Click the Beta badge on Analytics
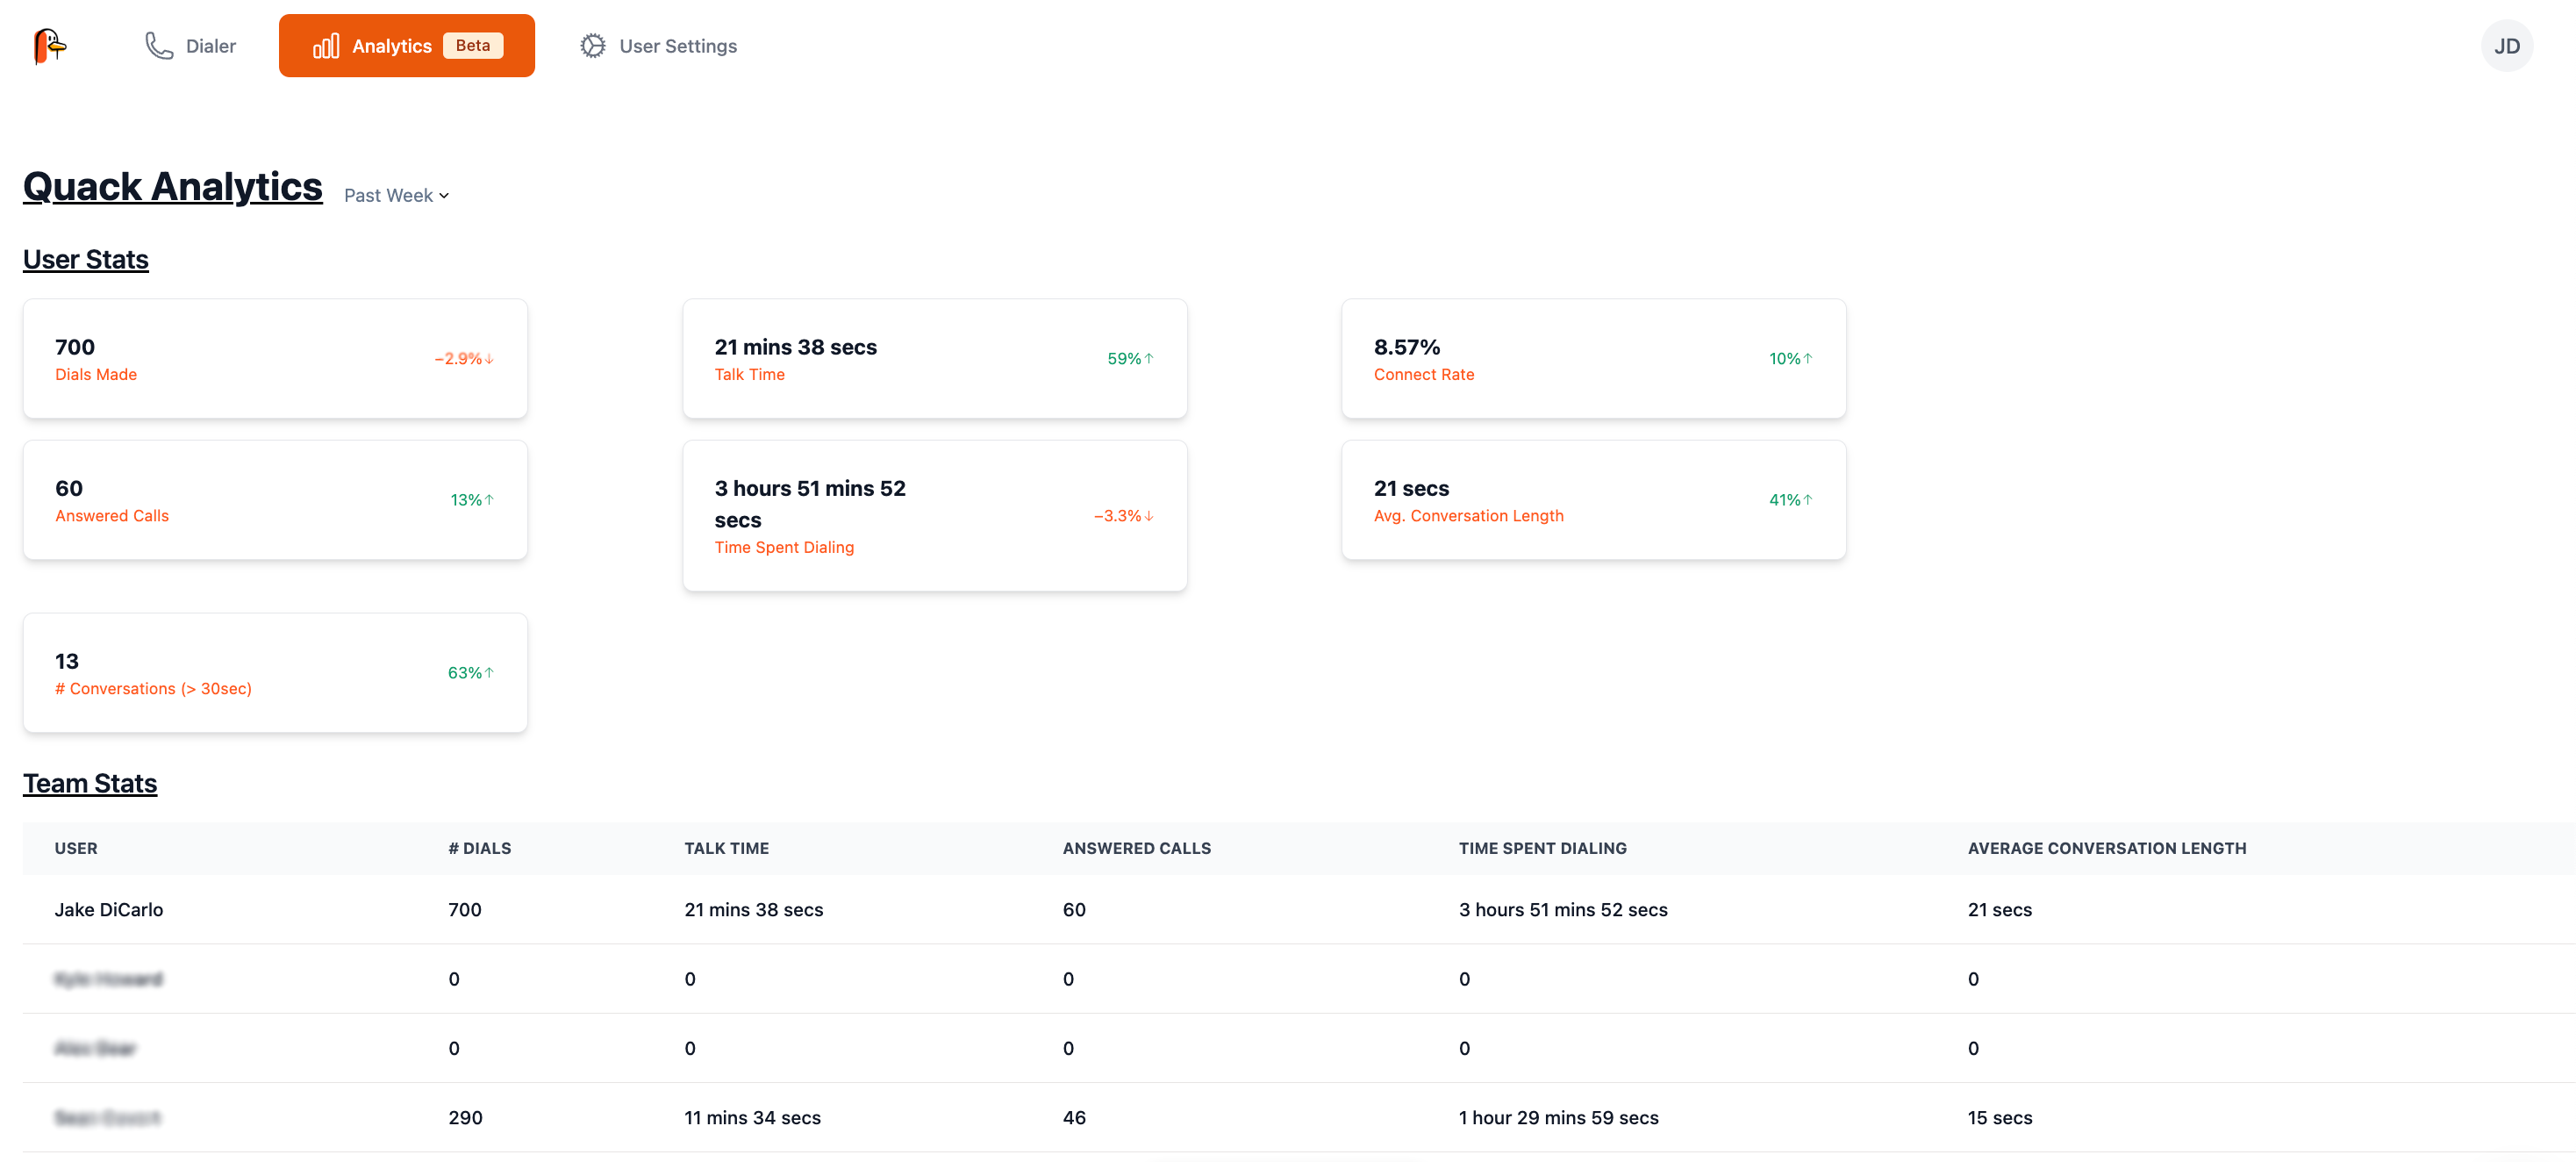The image size is (2576, 1162). point(473,46)
